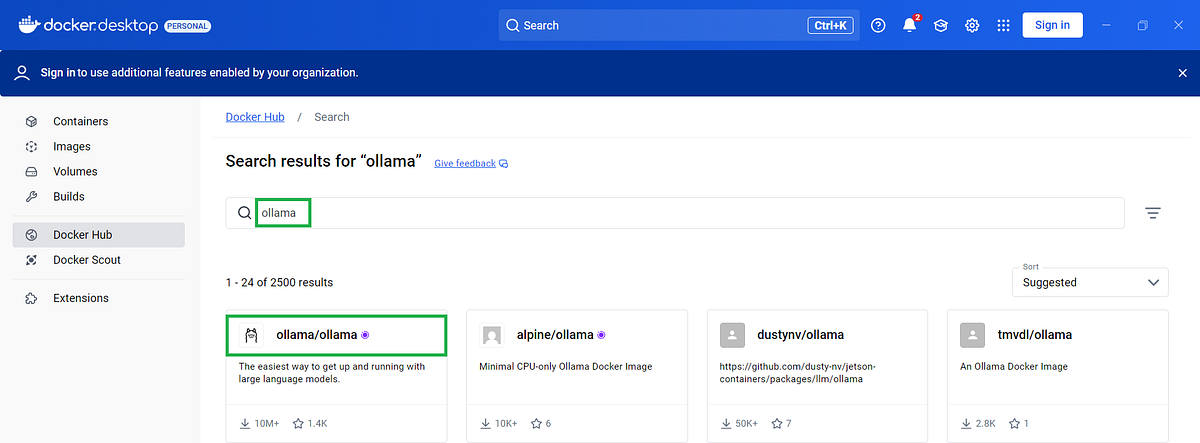Viewport: 1200px width, 443px height.
Task: Click the 50K+ downloads count
Action: tap(741, 424)
